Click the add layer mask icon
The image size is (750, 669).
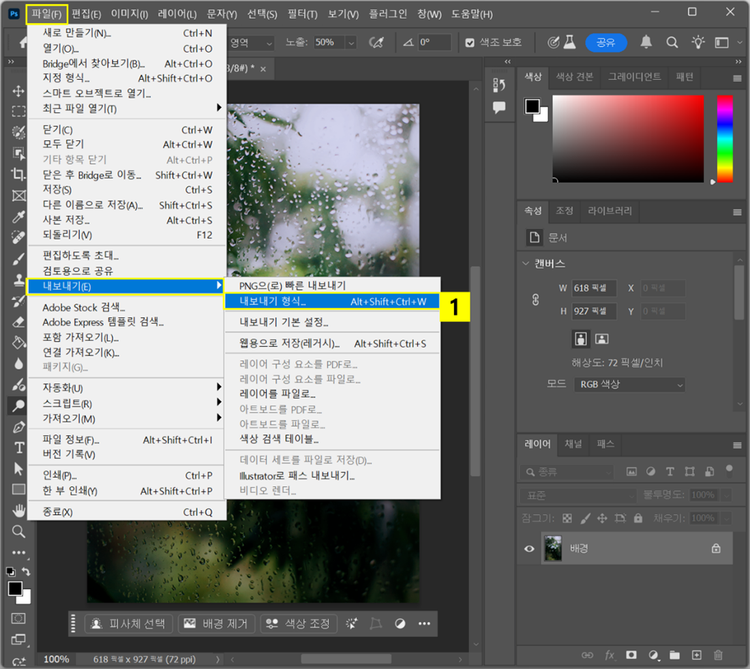(631, 655)
